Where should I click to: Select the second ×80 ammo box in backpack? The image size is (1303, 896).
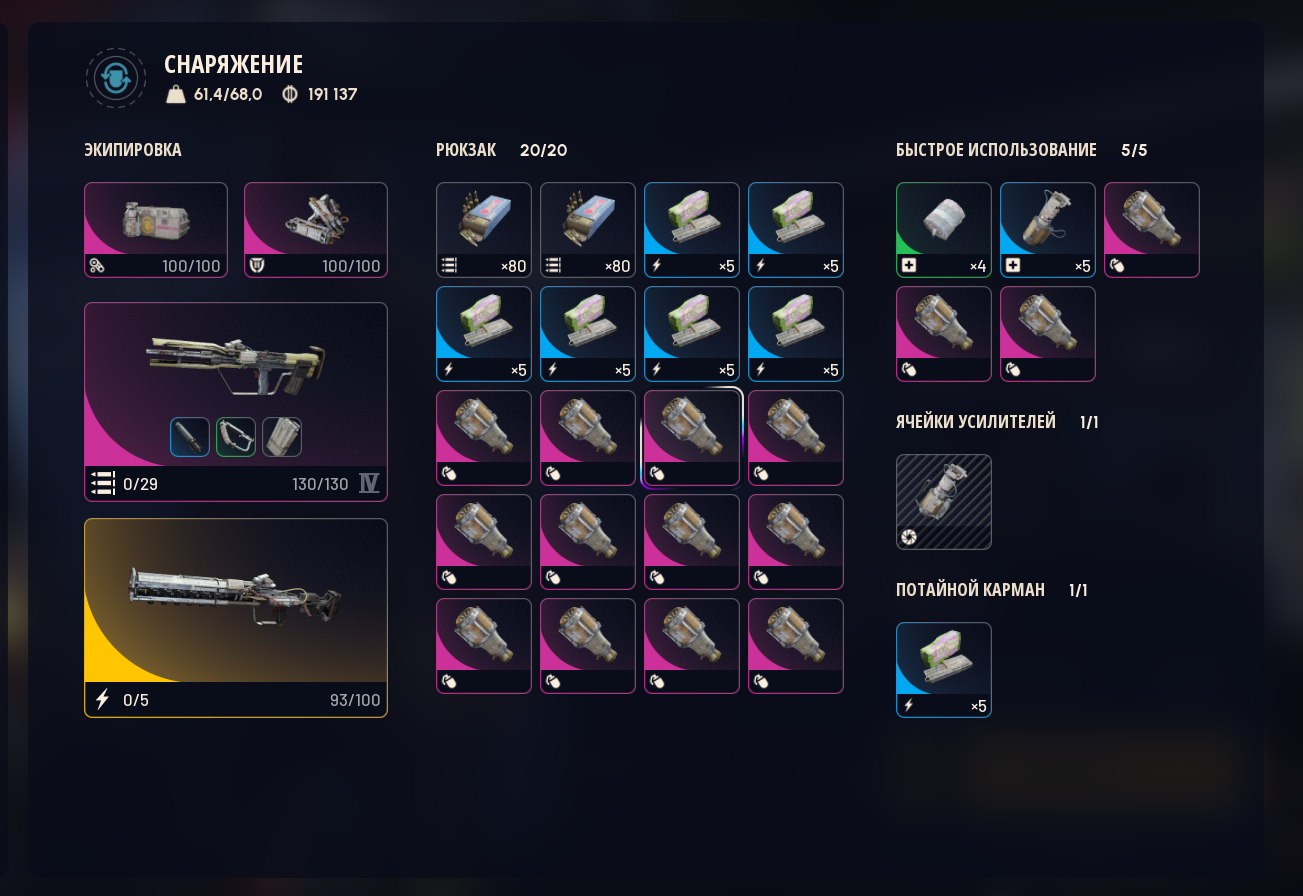tap(588, 230)
